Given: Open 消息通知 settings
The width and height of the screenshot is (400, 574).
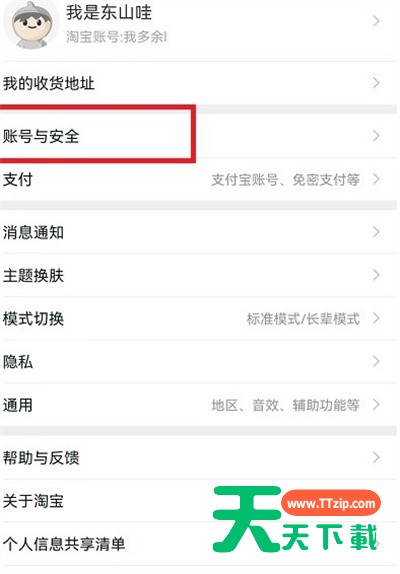Looking at the screenshot, I should click(199, 232).
